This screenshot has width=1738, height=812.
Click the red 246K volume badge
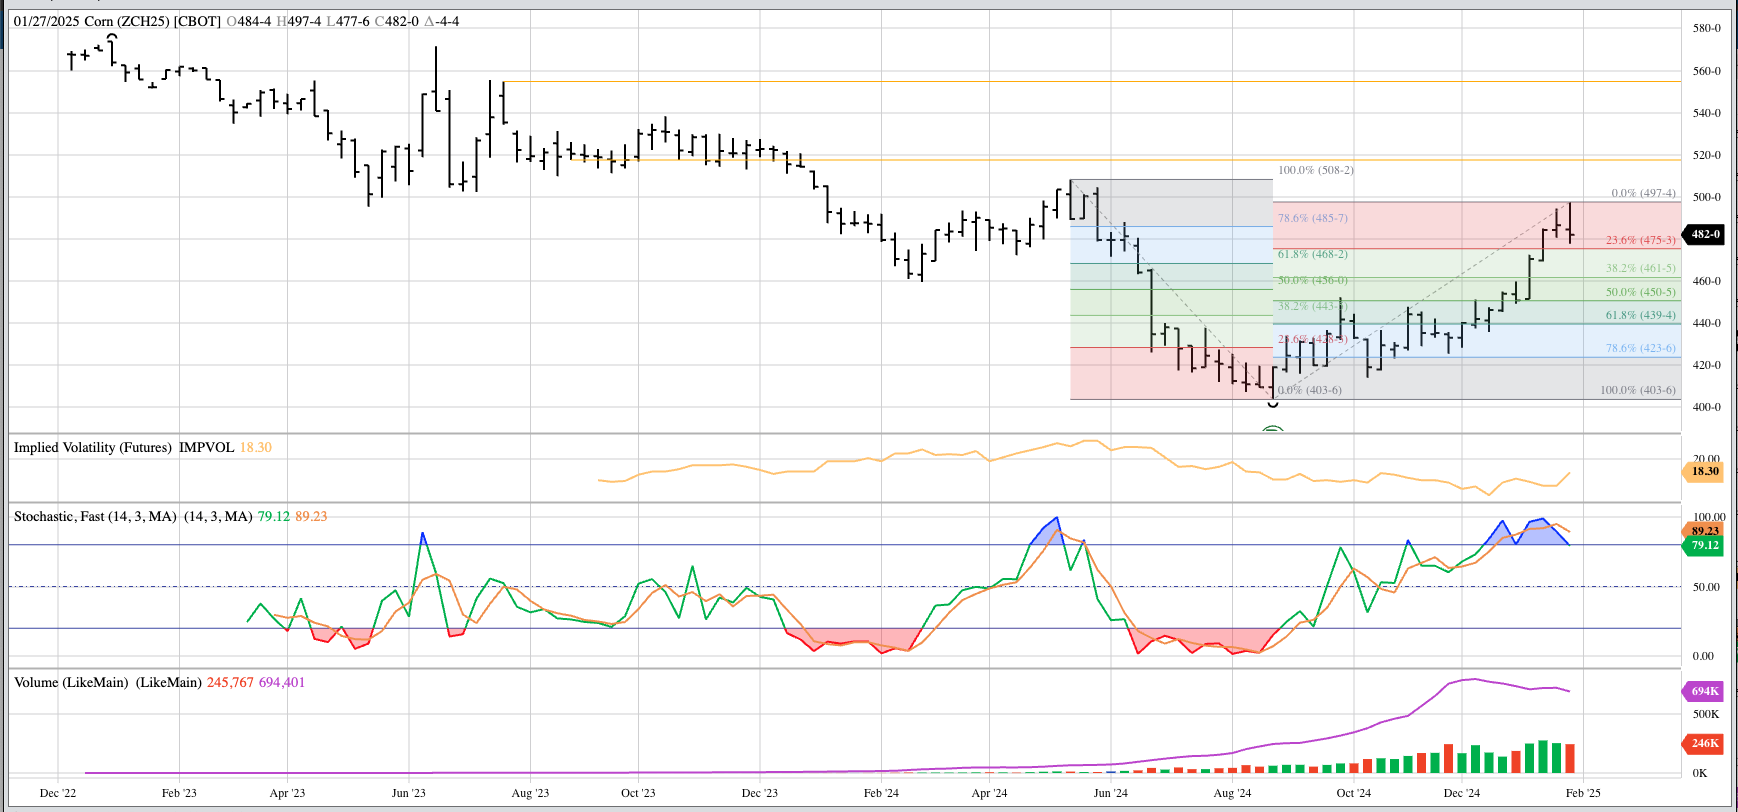(x=1704, y=743)
